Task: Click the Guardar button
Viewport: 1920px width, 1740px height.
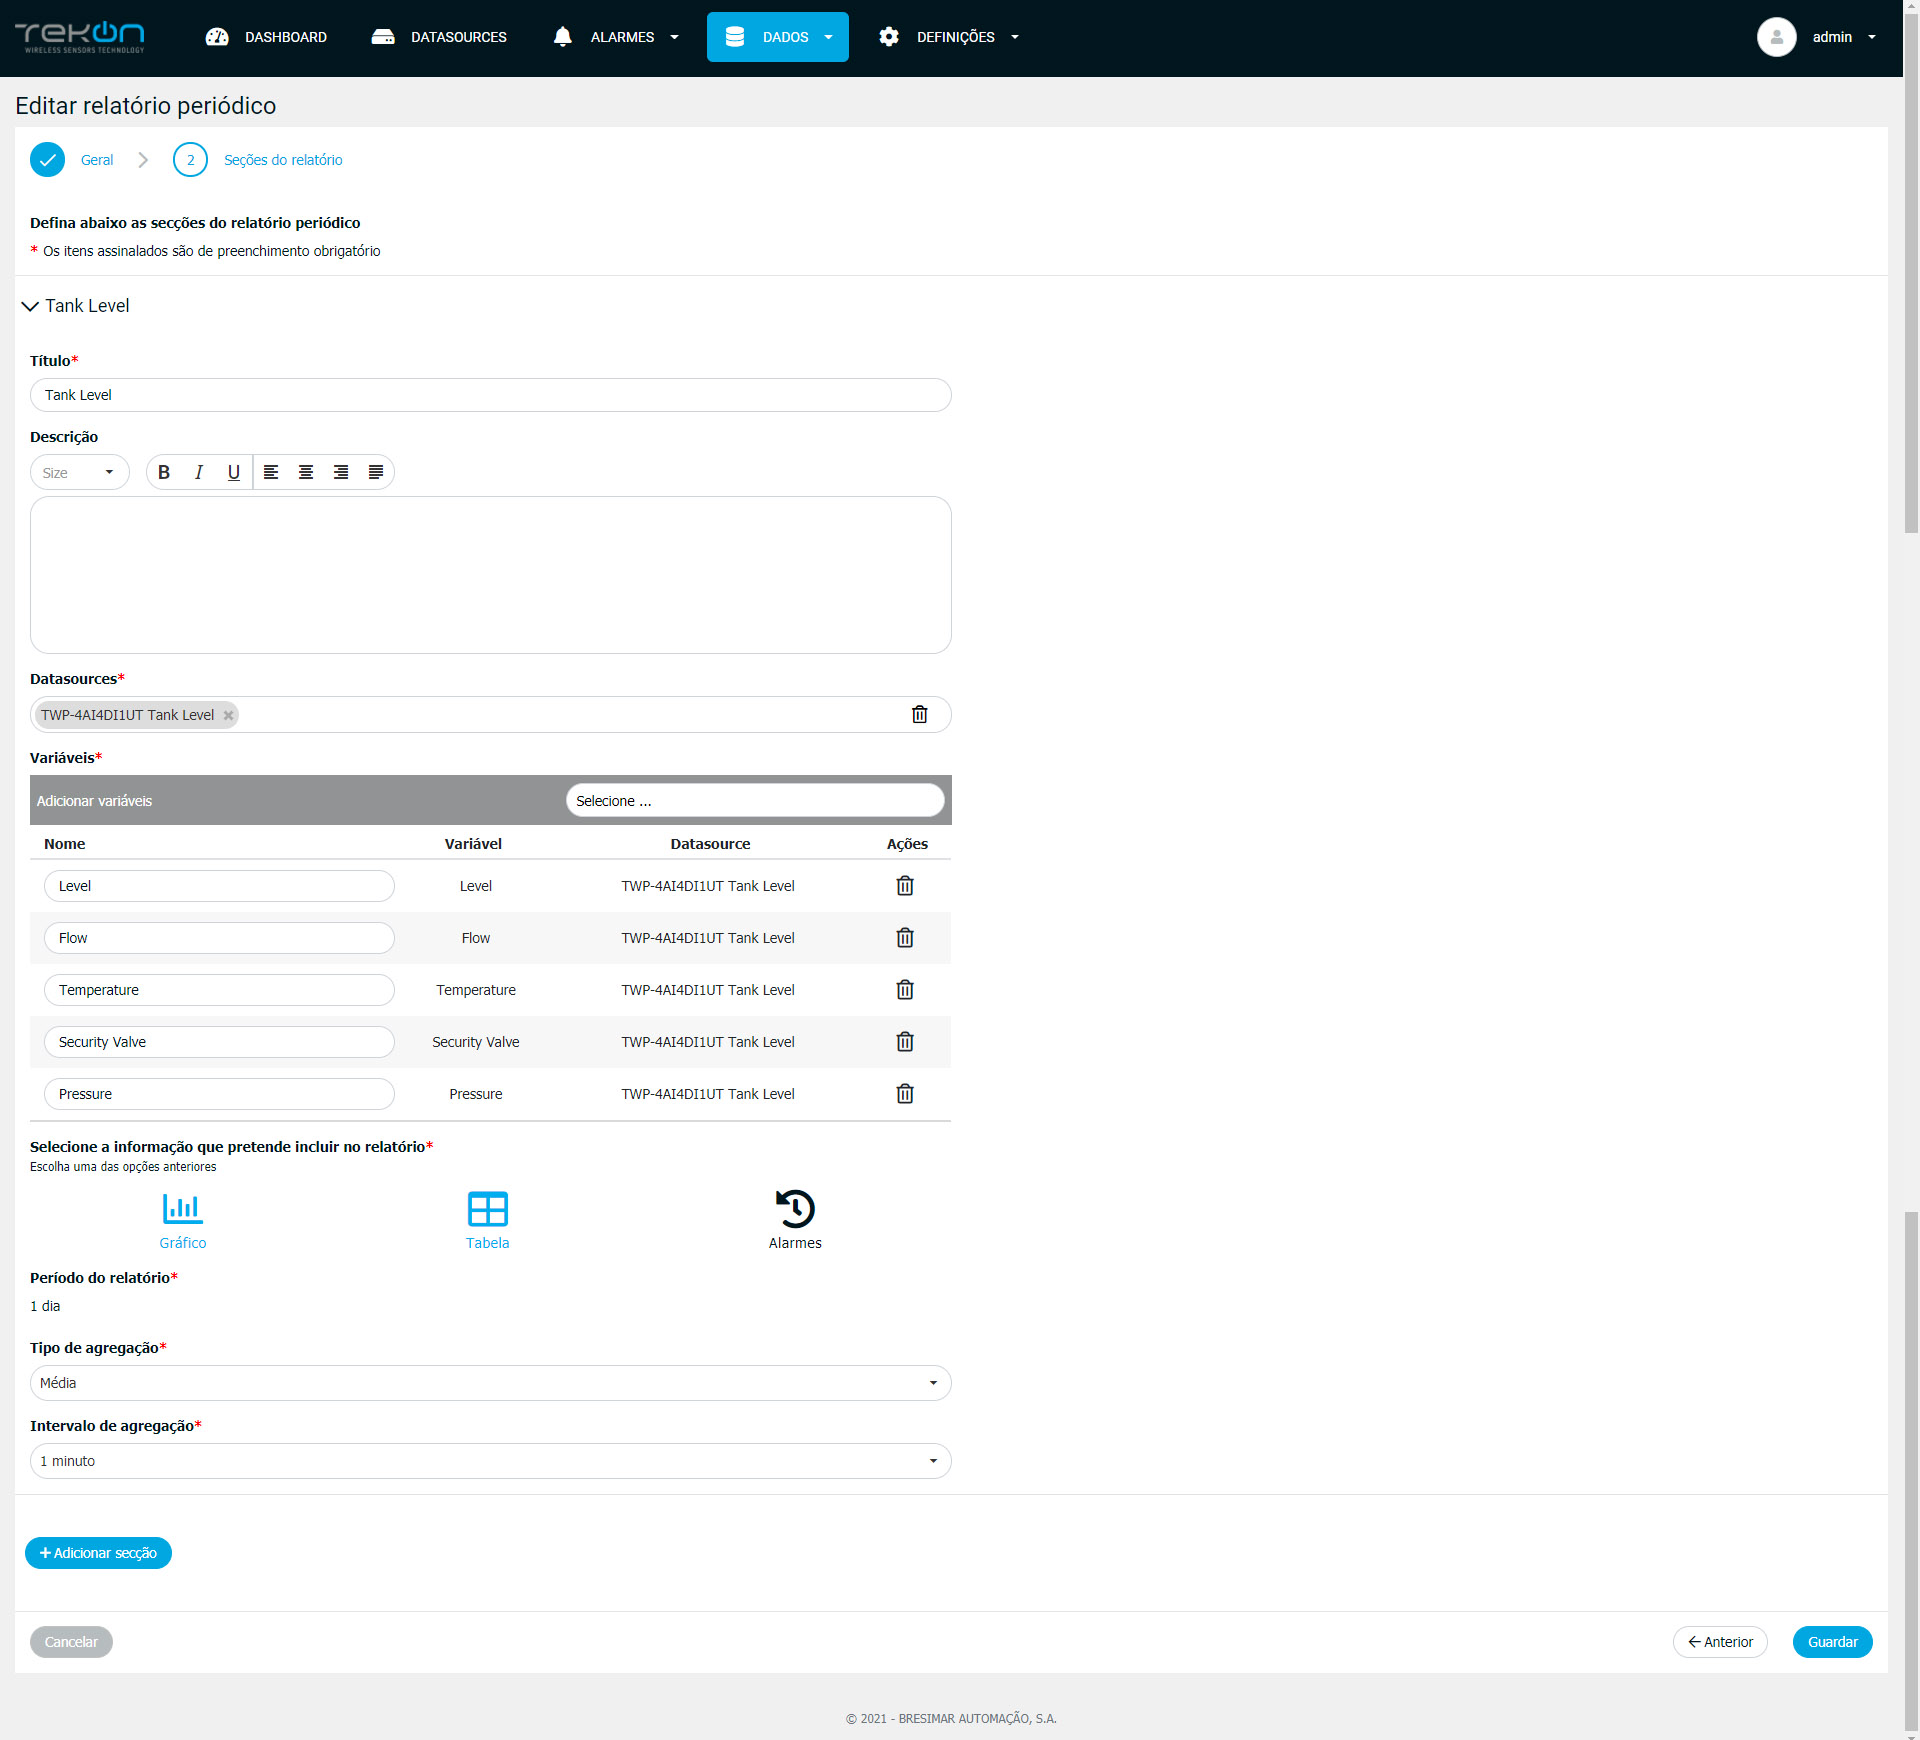Action: tap(1832, 1642)
